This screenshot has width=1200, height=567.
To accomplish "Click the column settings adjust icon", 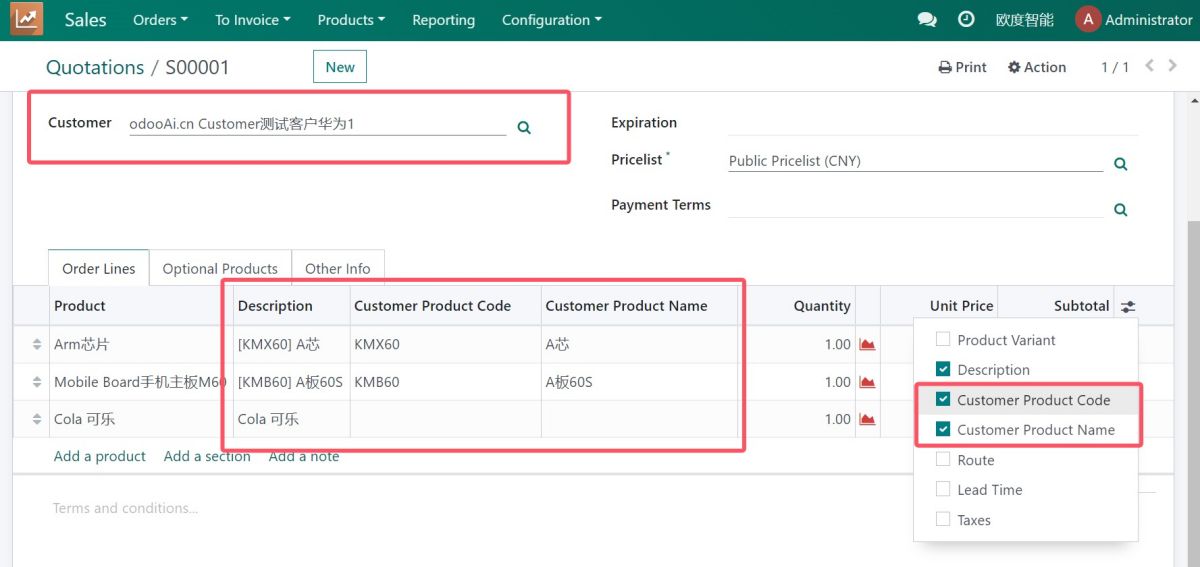I will point(1128,307).
